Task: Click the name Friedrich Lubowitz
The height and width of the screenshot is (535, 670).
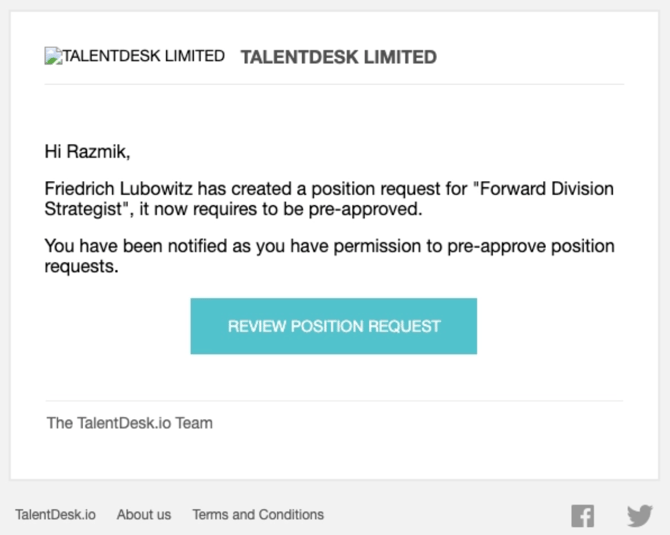Action: (119, 188)
